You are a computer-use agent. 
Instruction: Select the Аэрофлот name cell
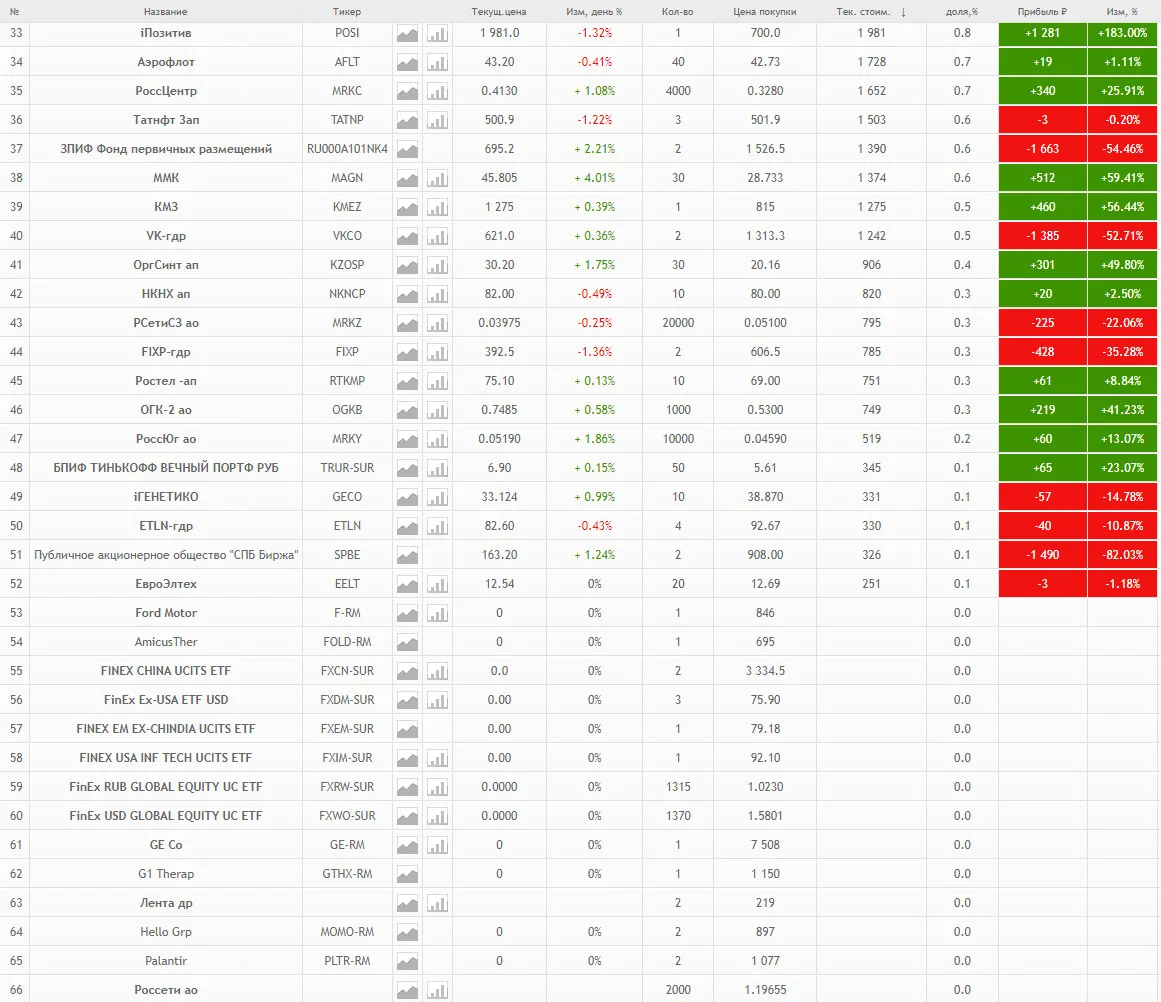[x=166, y=62]
